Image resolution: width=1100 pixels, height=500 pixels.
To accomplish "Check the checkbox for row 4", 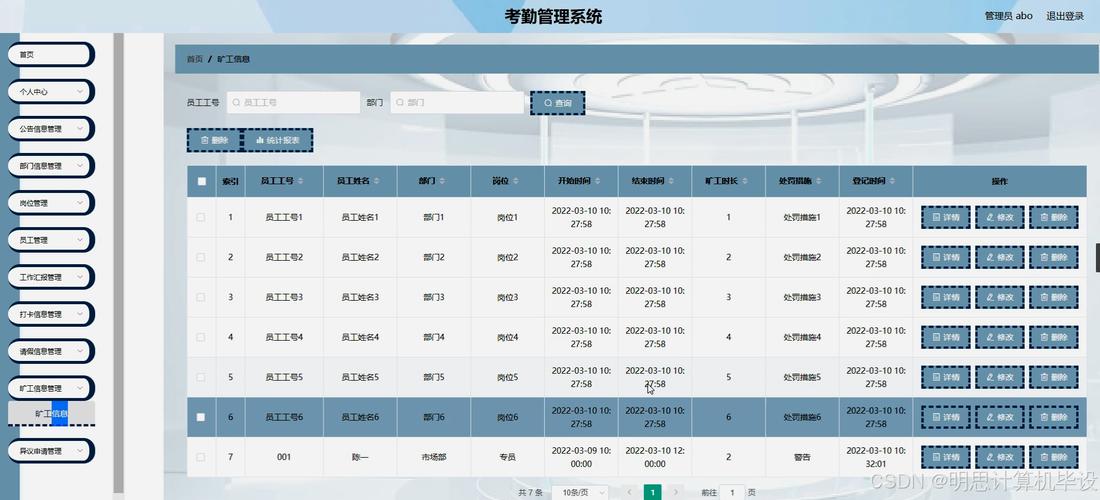I will [x=201, y=337].
